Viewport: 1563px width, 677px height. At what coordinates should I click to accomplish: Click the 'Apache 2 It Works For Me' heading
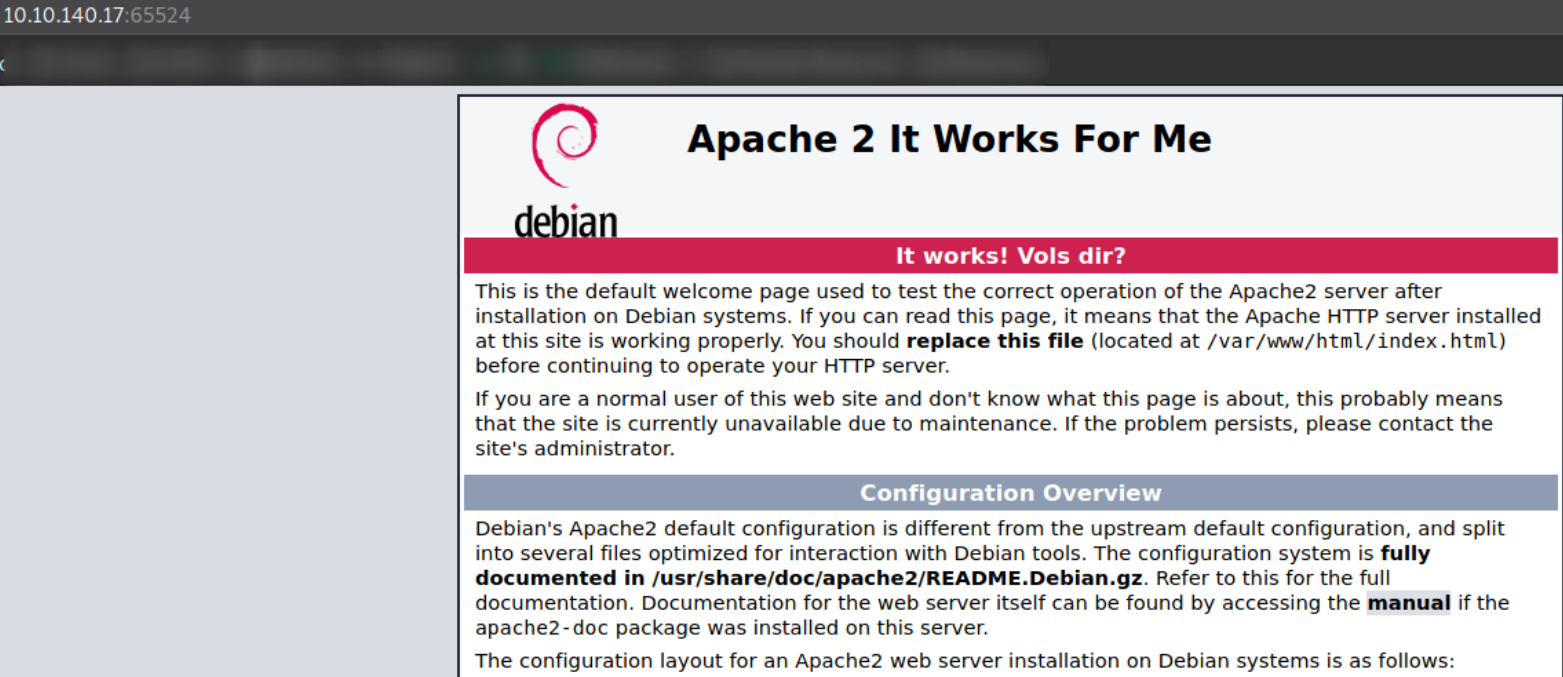click(949, 139)
